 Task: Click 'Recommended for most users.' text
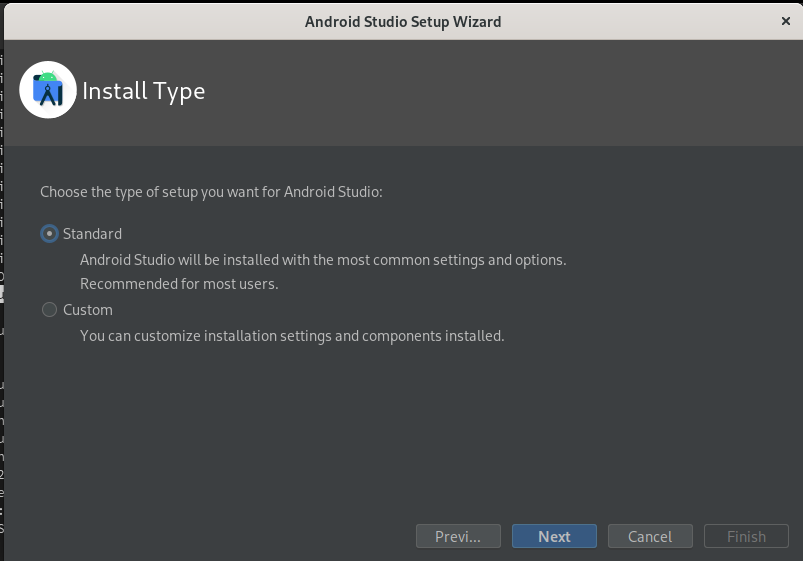(x=179, y=284)
